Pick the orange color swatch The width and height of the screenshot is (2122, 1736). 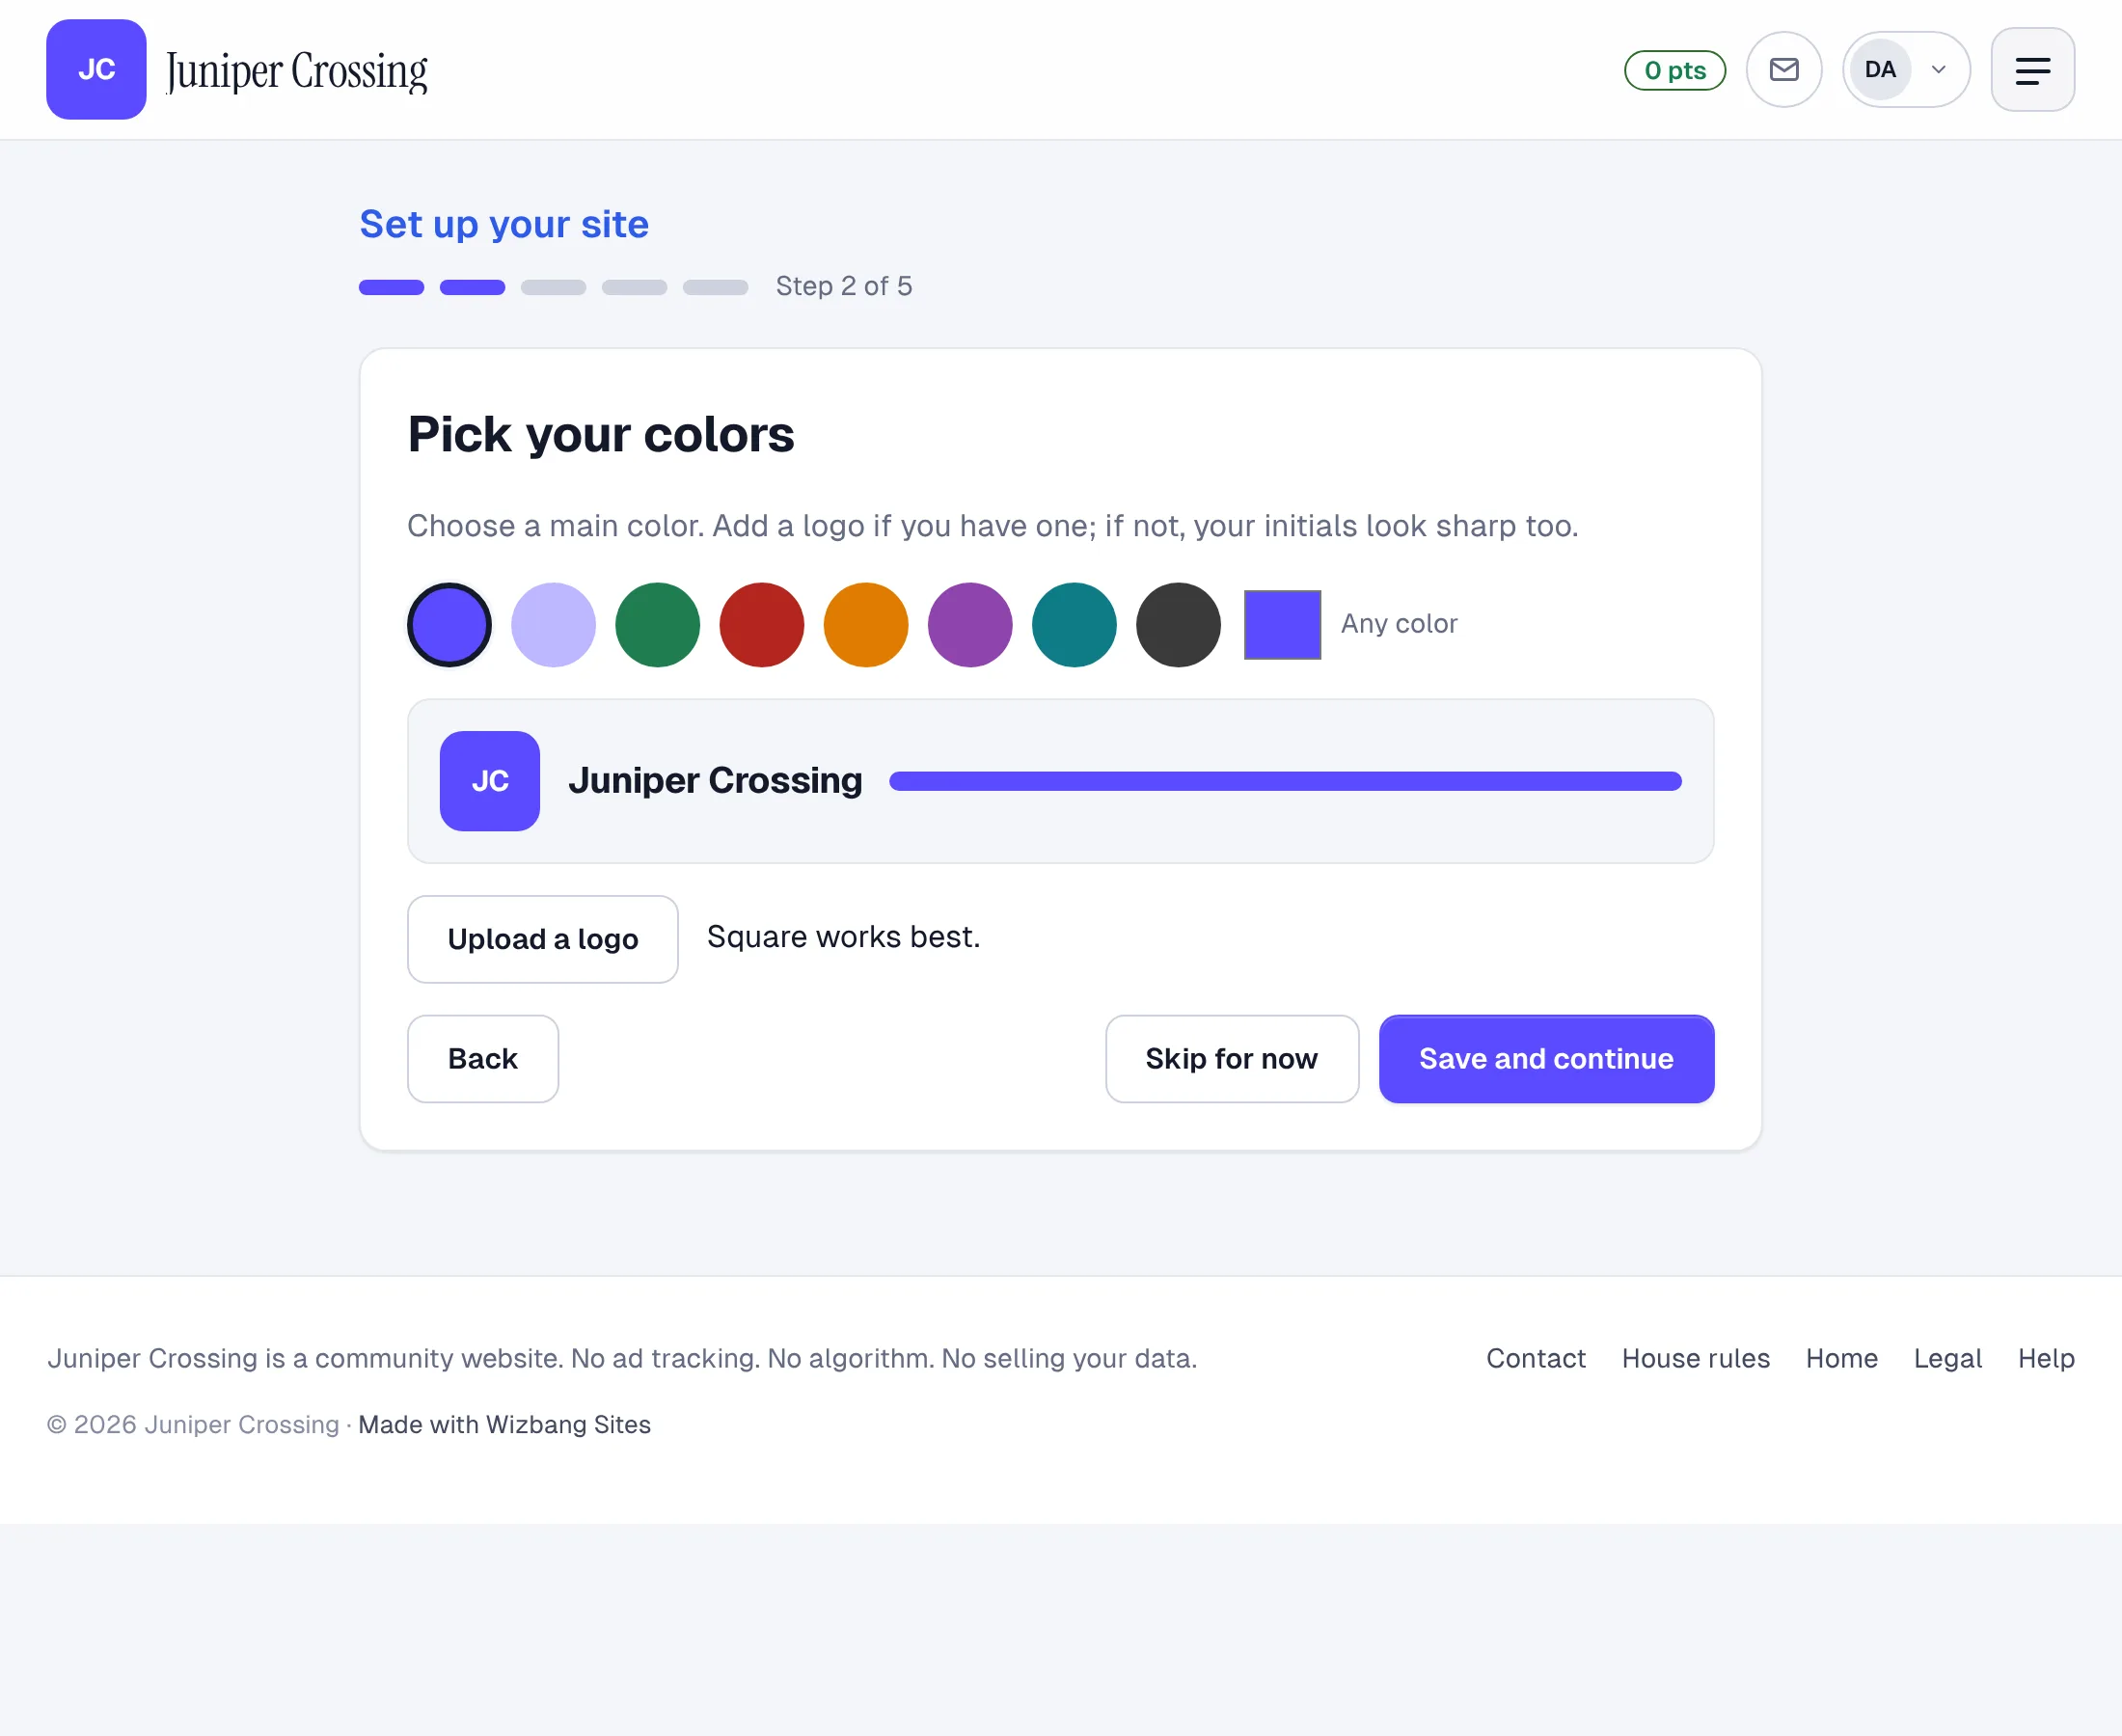[x=865, y=624]
